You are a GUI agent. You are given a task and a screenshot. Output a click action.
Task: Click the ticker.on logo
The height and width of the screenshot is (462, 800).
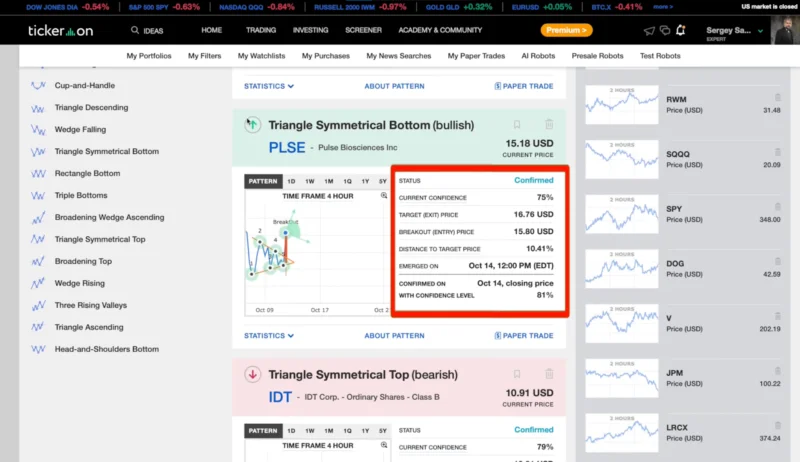(58, 30)
